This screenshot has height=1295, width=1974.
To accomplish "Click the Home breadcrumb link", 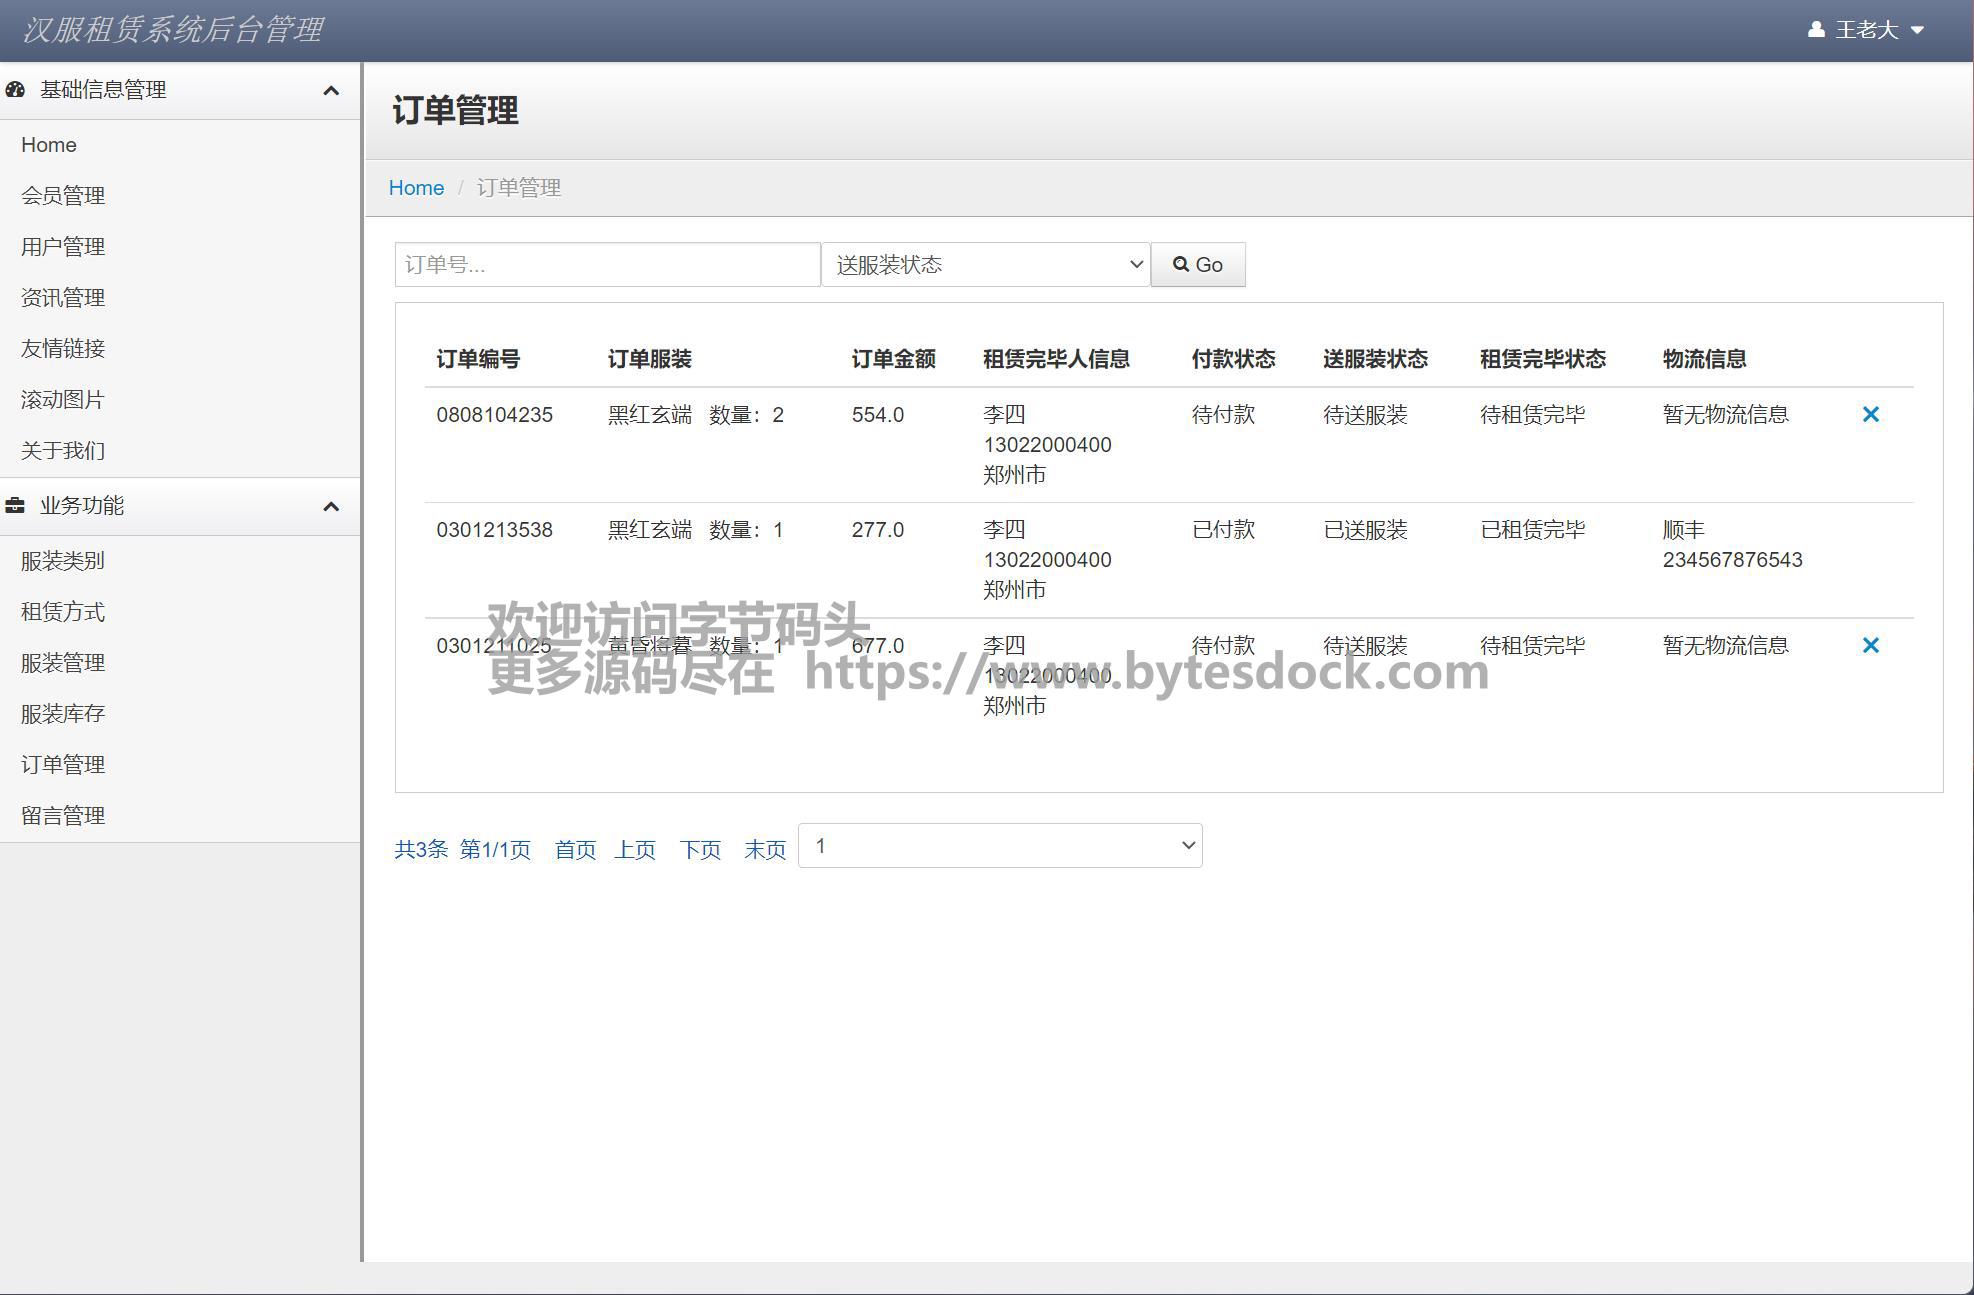I will [416, 188].
